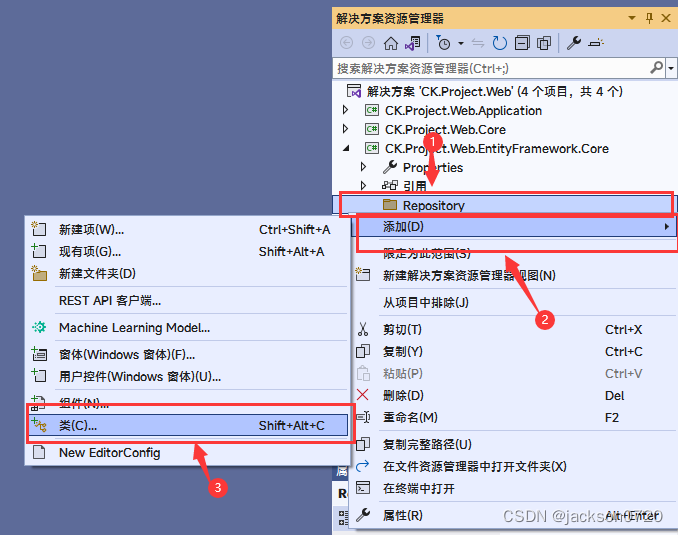Open the 添加(D) submenu item

point(516,227)
